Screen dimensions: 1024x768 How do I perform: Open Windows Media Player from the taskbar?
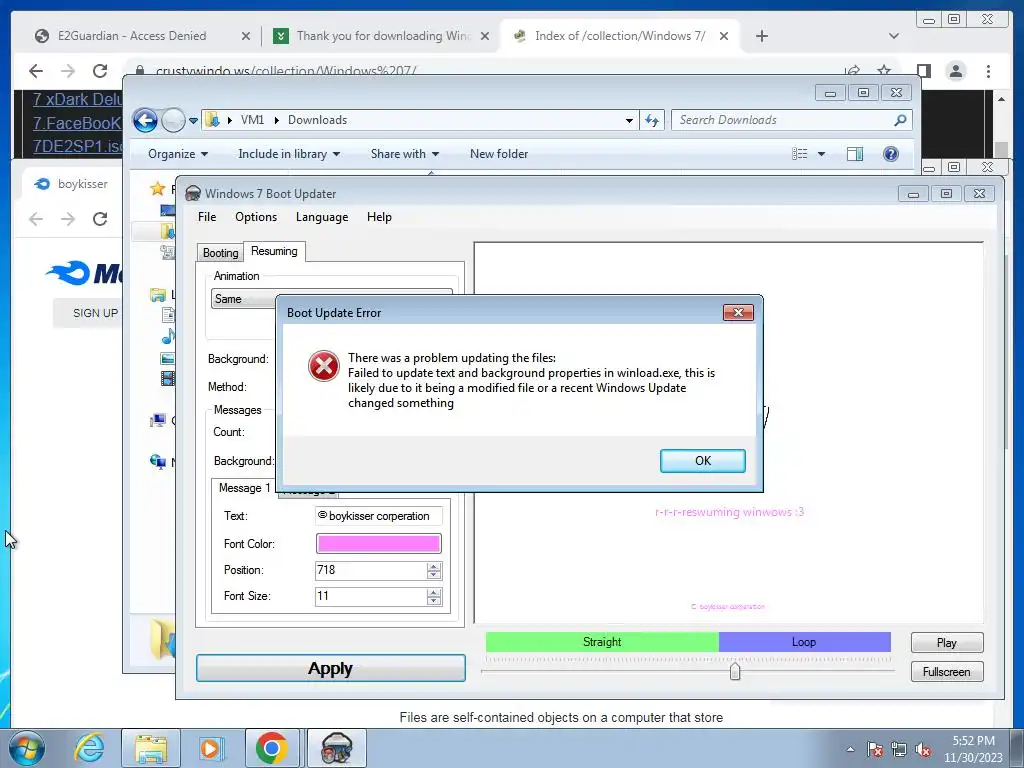(211, 748)
